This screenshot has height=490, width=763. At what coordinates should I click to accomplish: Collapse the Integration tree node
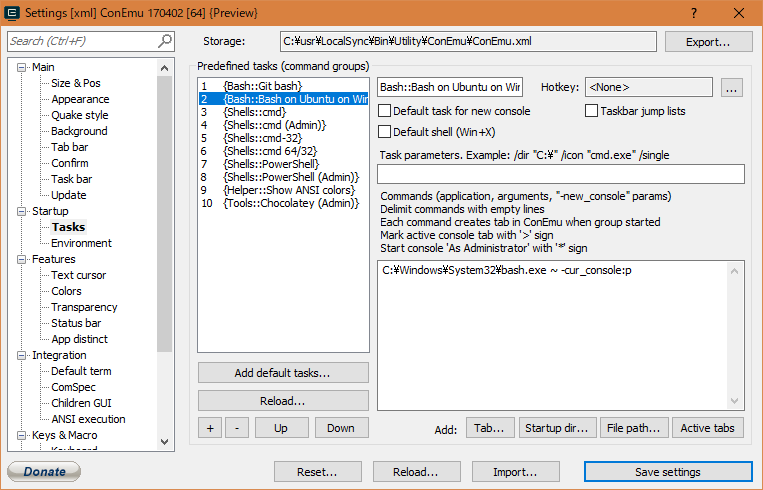pos(21,355)
